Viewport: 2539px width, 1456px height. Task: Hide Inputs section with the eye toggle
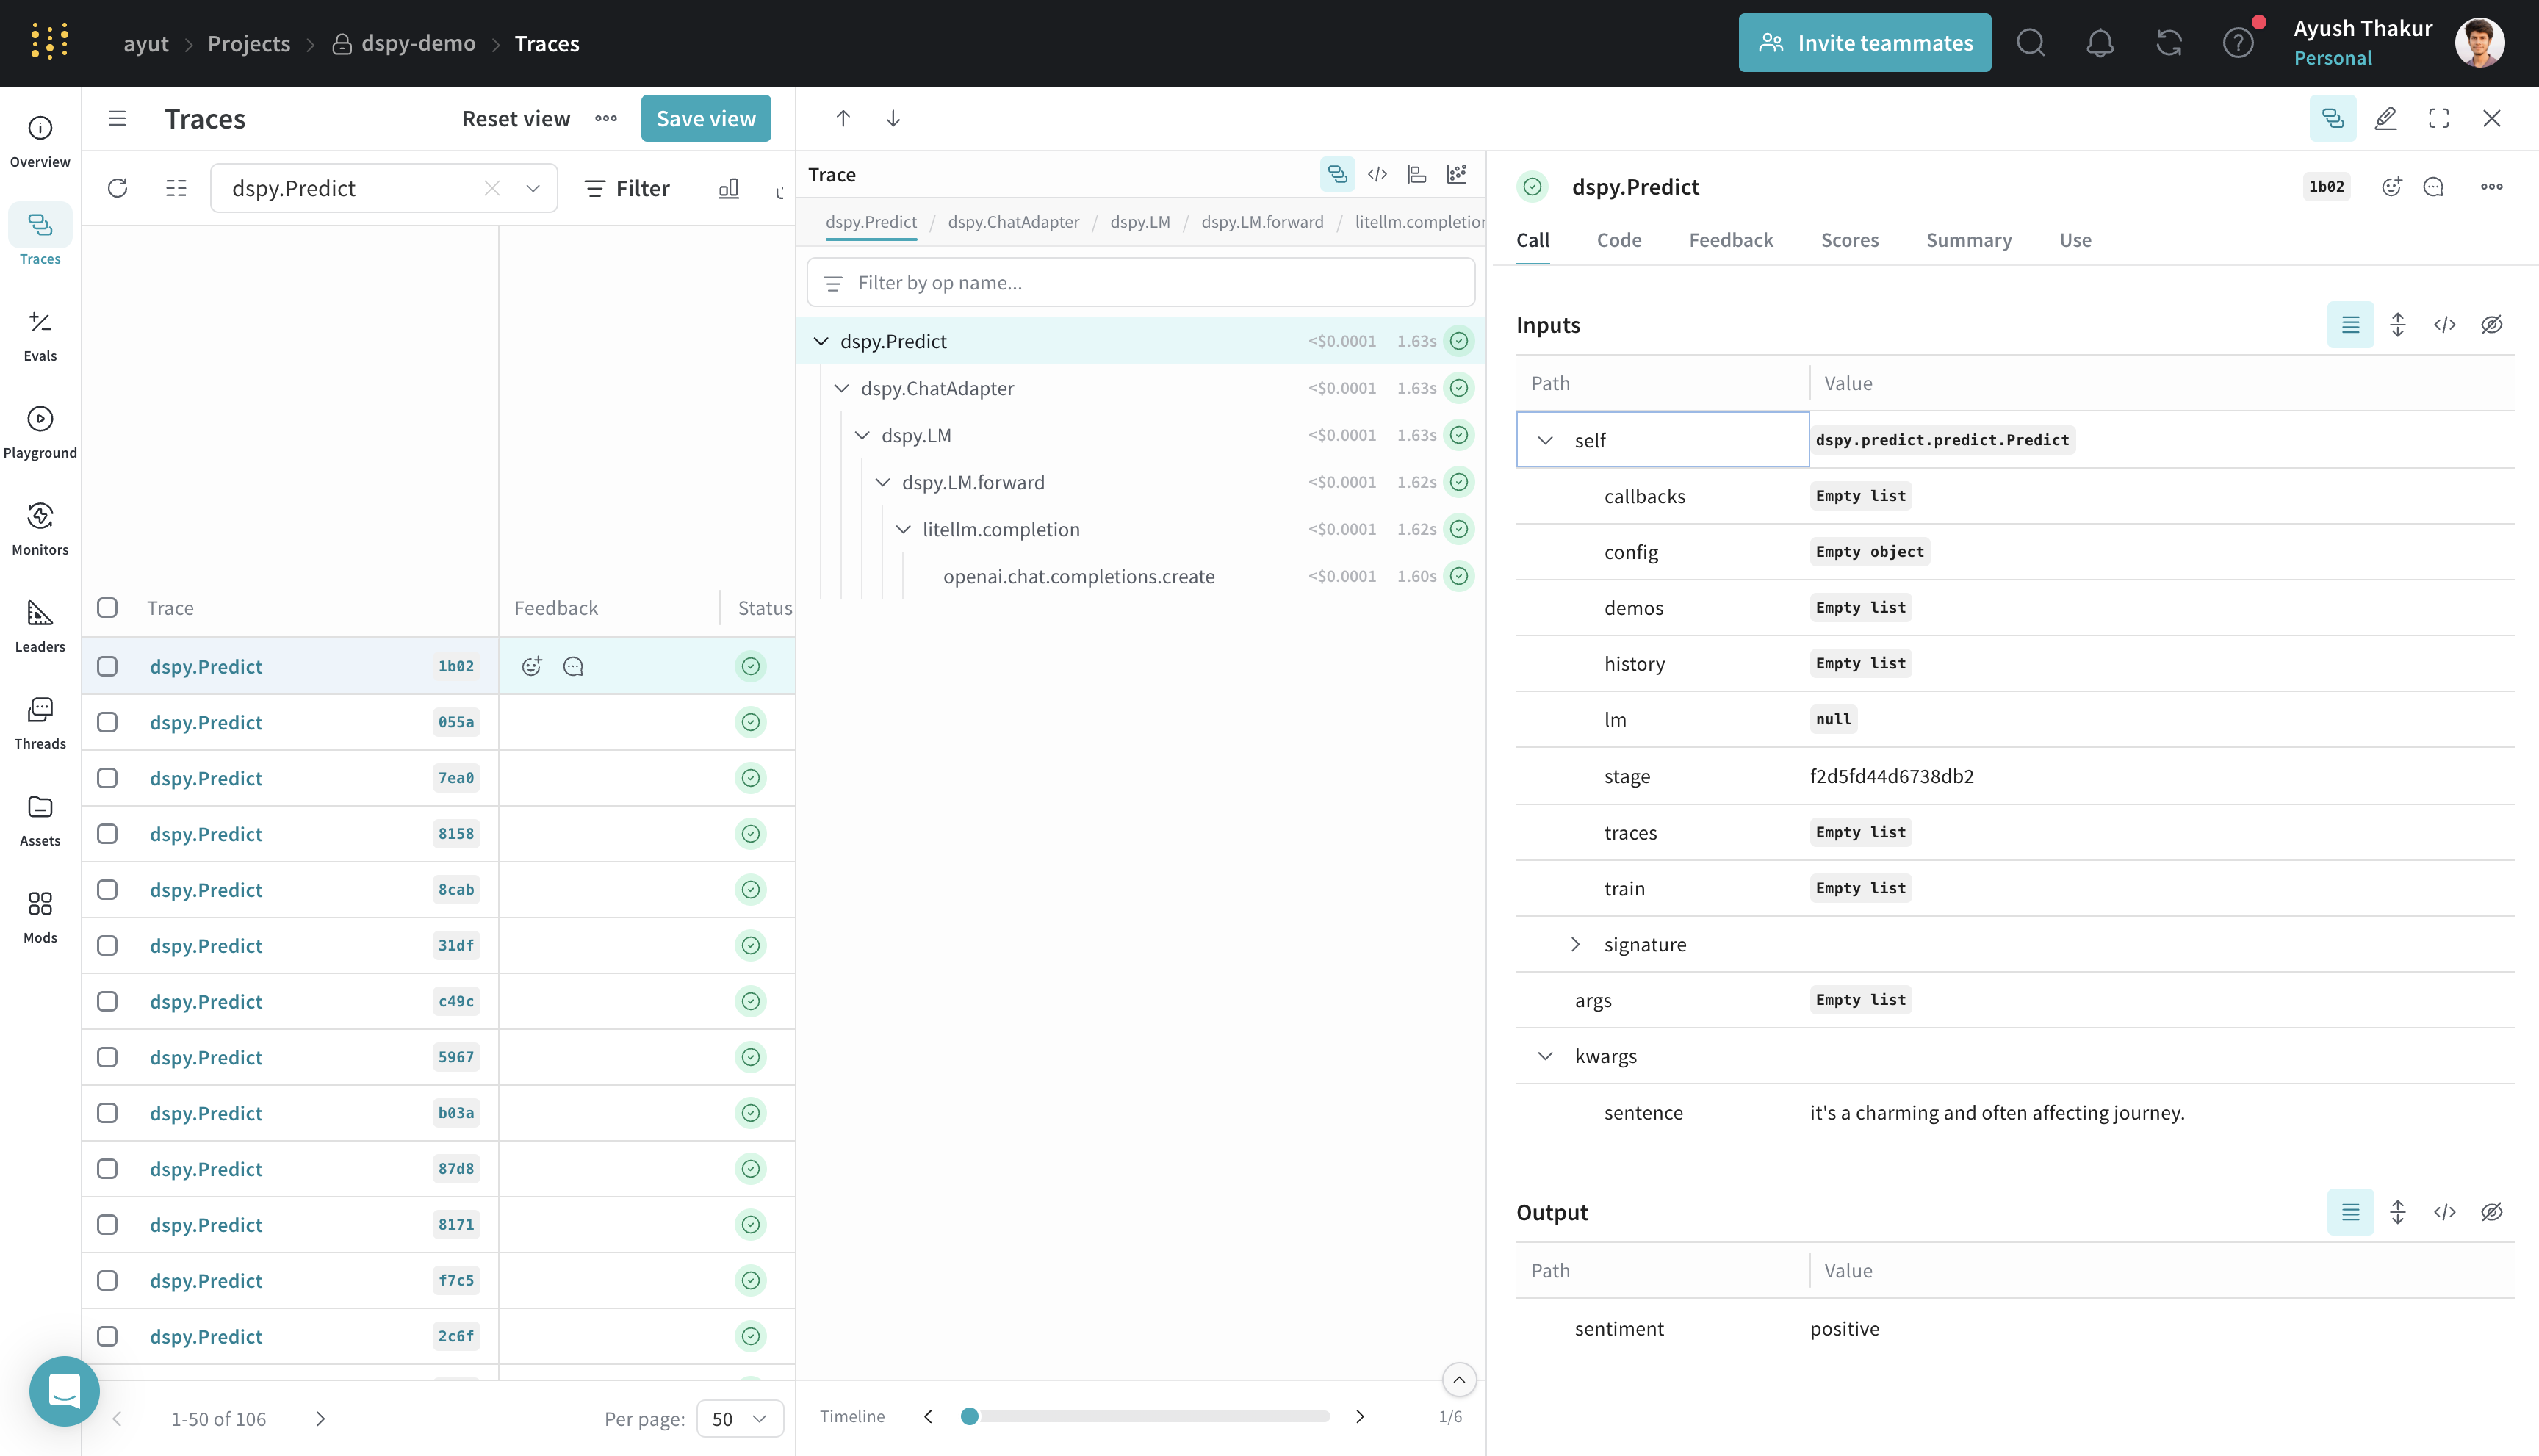pyautogui.click(x=2492, y=324)
